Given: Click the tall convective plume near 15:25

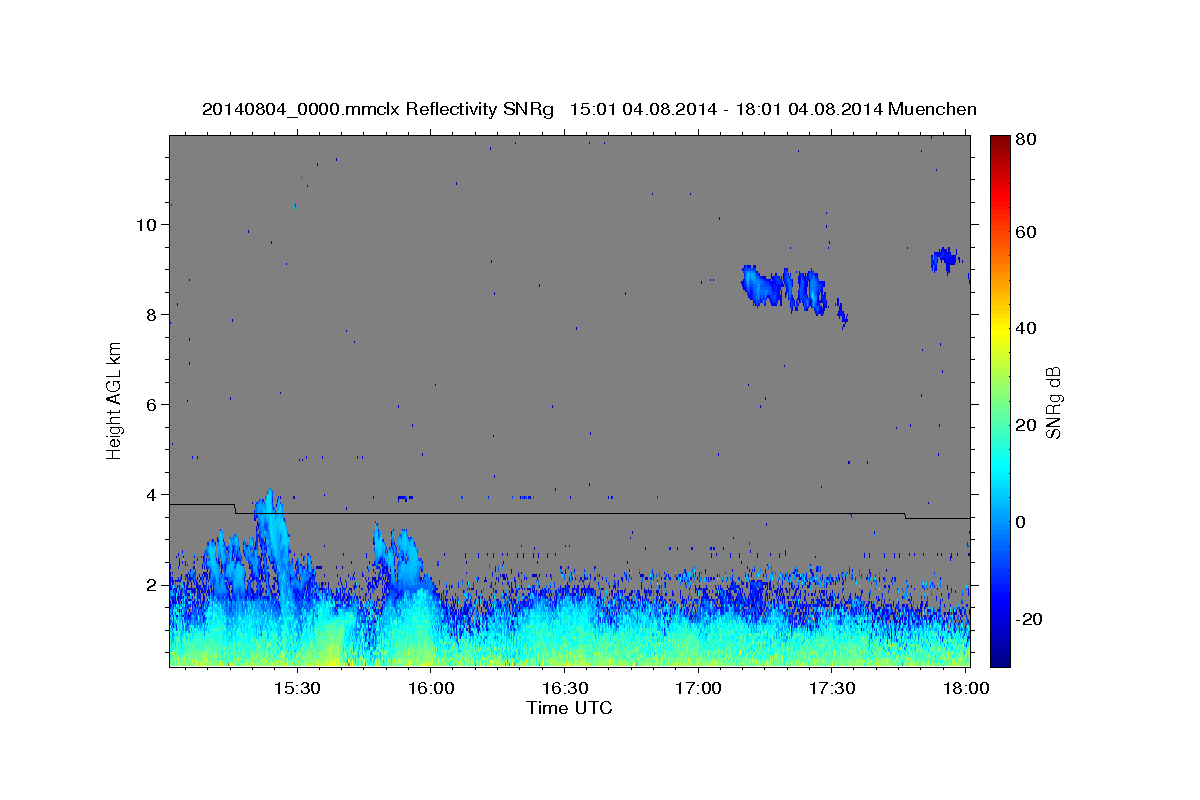Looking at the screenshot, I should tap(272, 545).
